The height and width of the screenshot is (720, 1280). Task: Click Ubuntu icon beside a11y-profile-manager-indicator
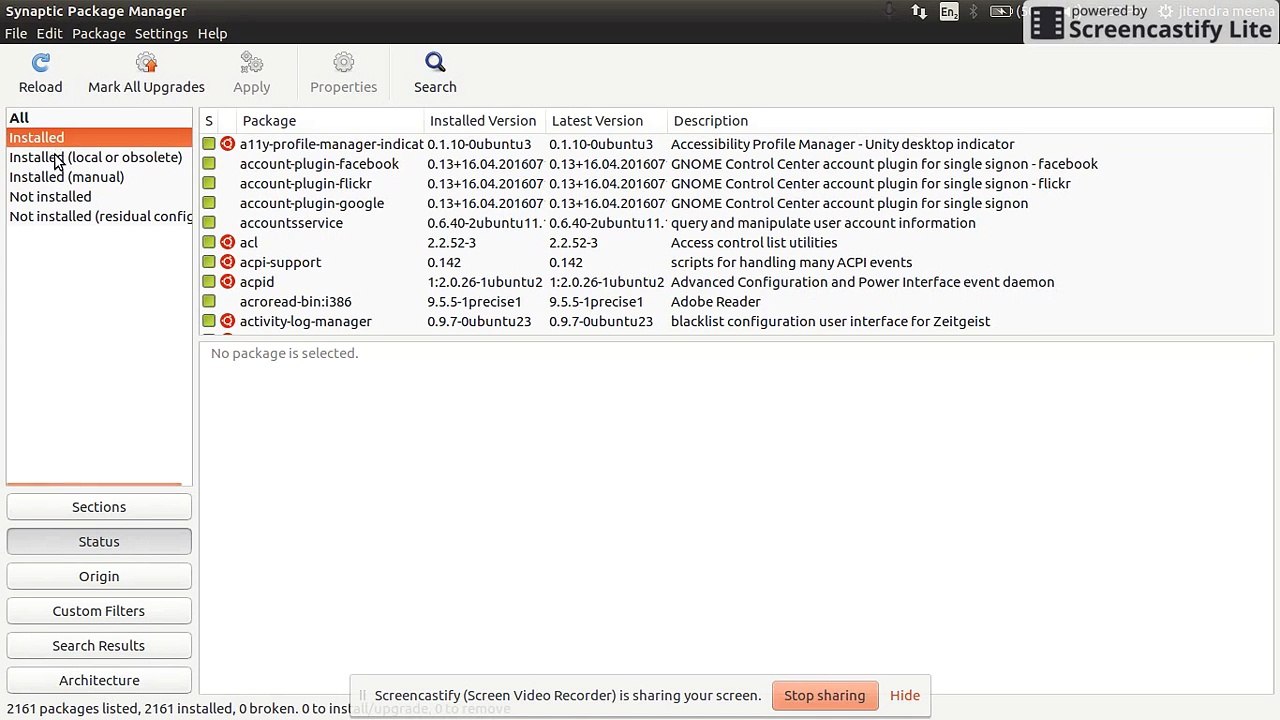(228, 144)
